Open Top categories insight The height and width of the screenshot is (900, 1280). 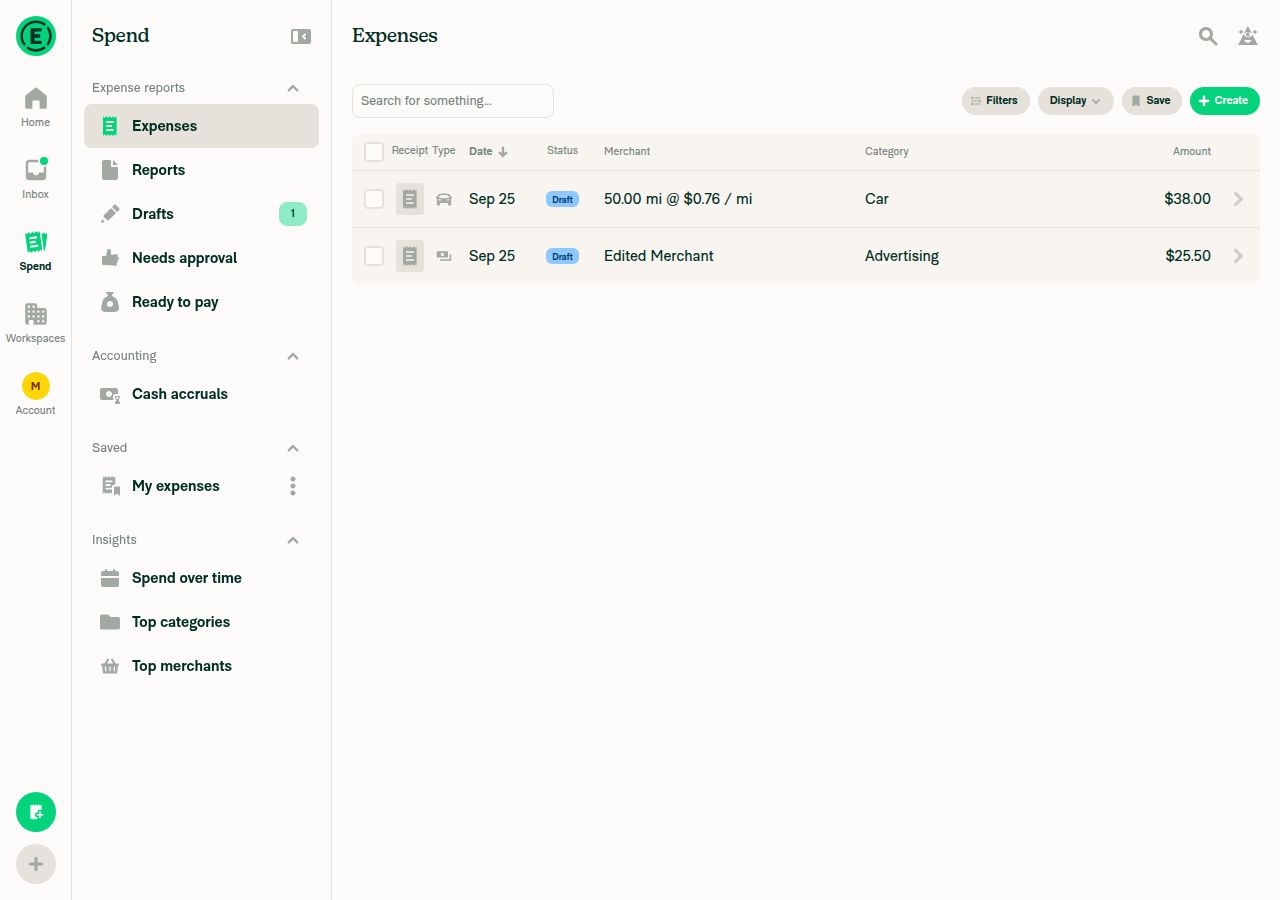(201, 622)
